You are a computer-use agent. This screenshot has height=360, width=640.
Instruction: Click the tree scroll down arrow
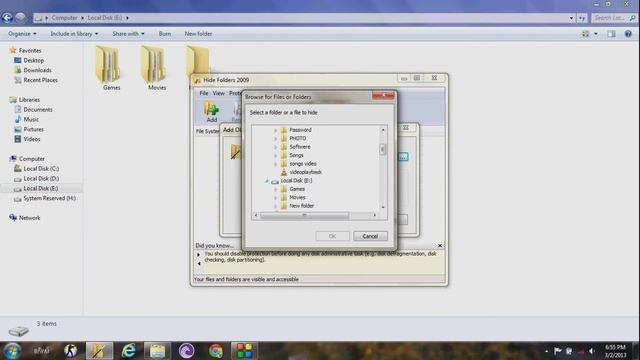tap(383, 207)
